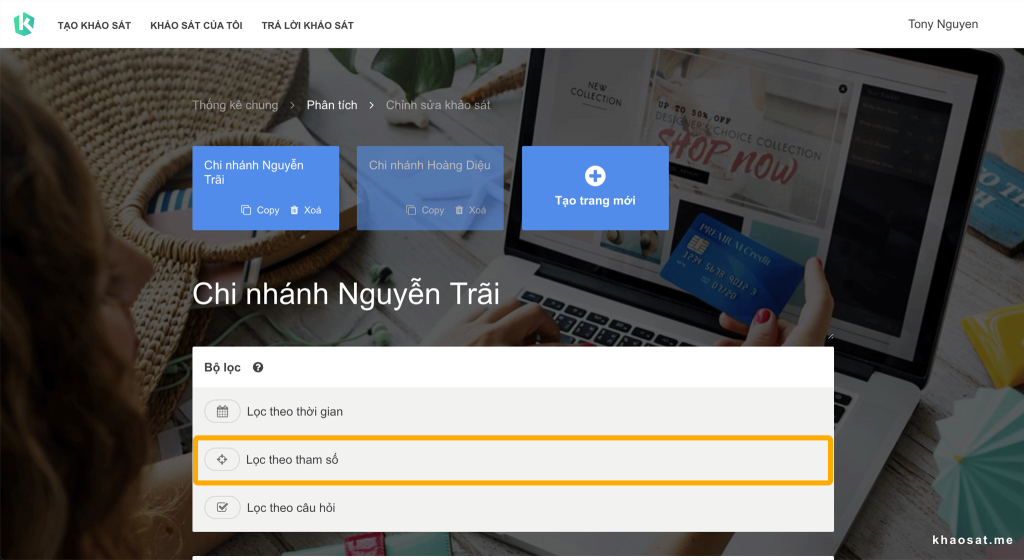The image size is (1024, 560).
Task: Switch to Phân tích tab
Action: (332, 105)
